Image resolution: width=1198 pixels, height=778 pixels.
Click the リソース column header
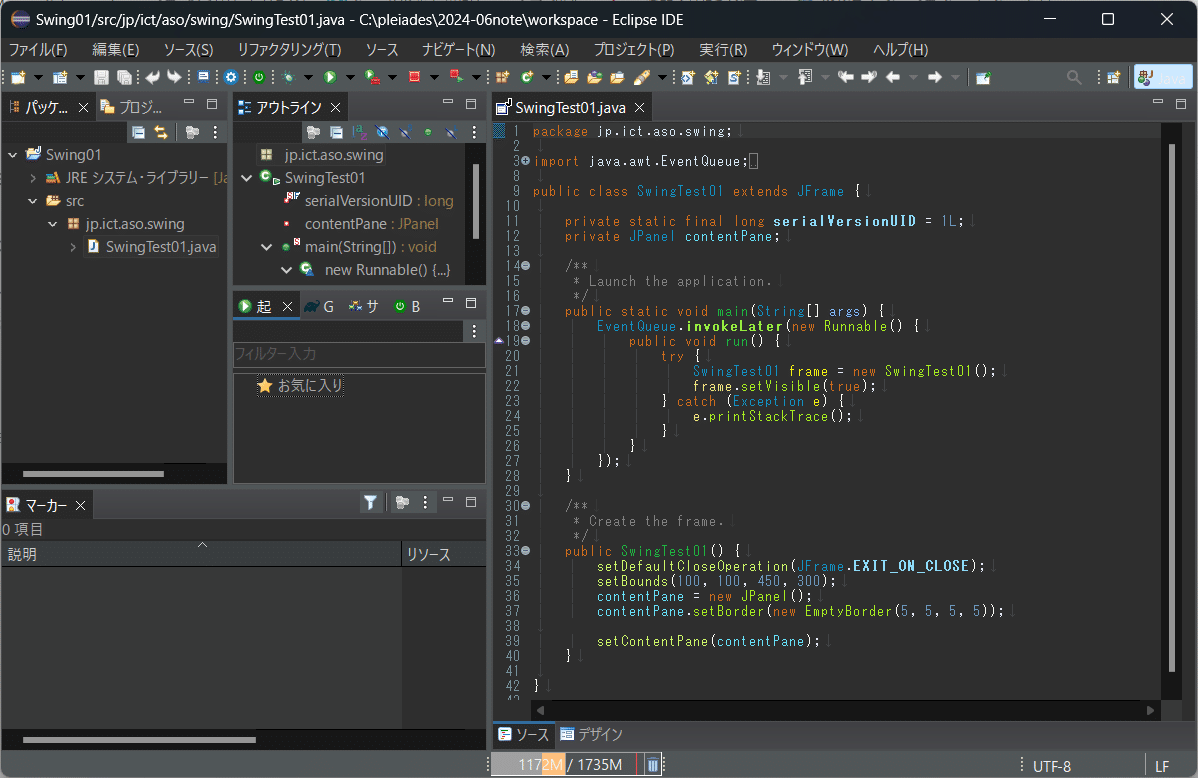(444, 554)
